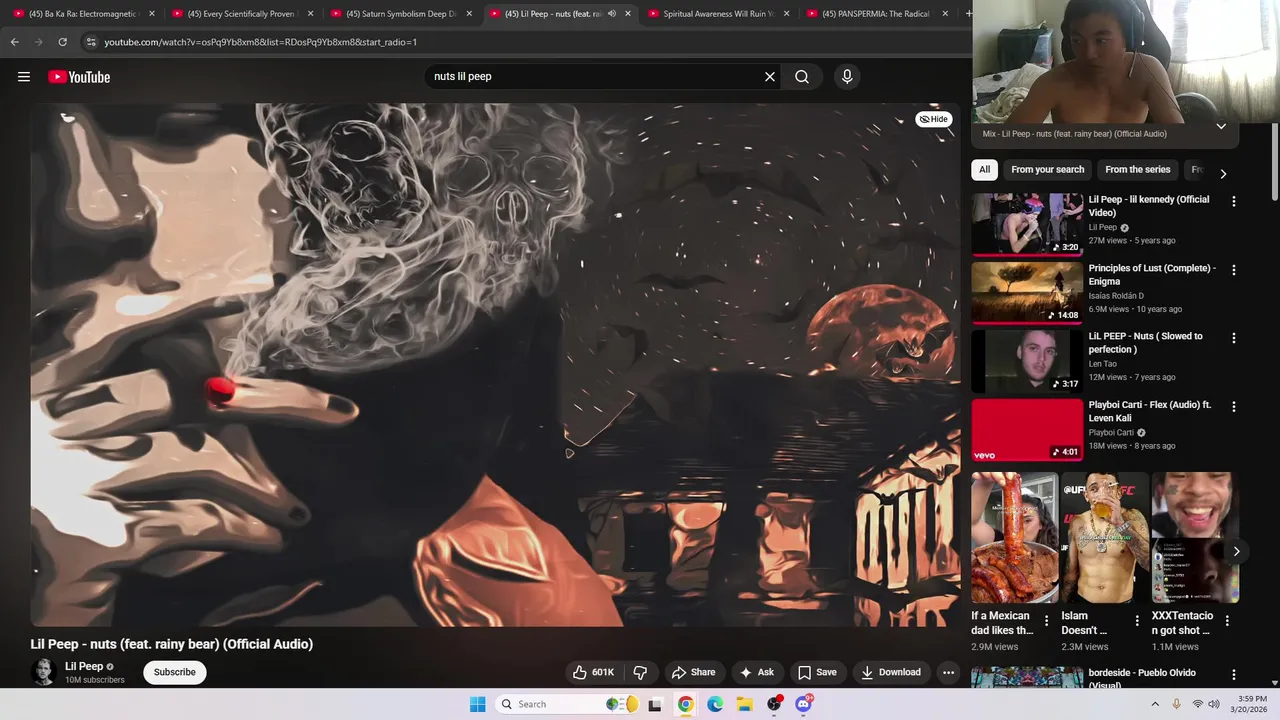Open 'lil kennedy (Official Video)' thumbnail

coord(1027,225)
